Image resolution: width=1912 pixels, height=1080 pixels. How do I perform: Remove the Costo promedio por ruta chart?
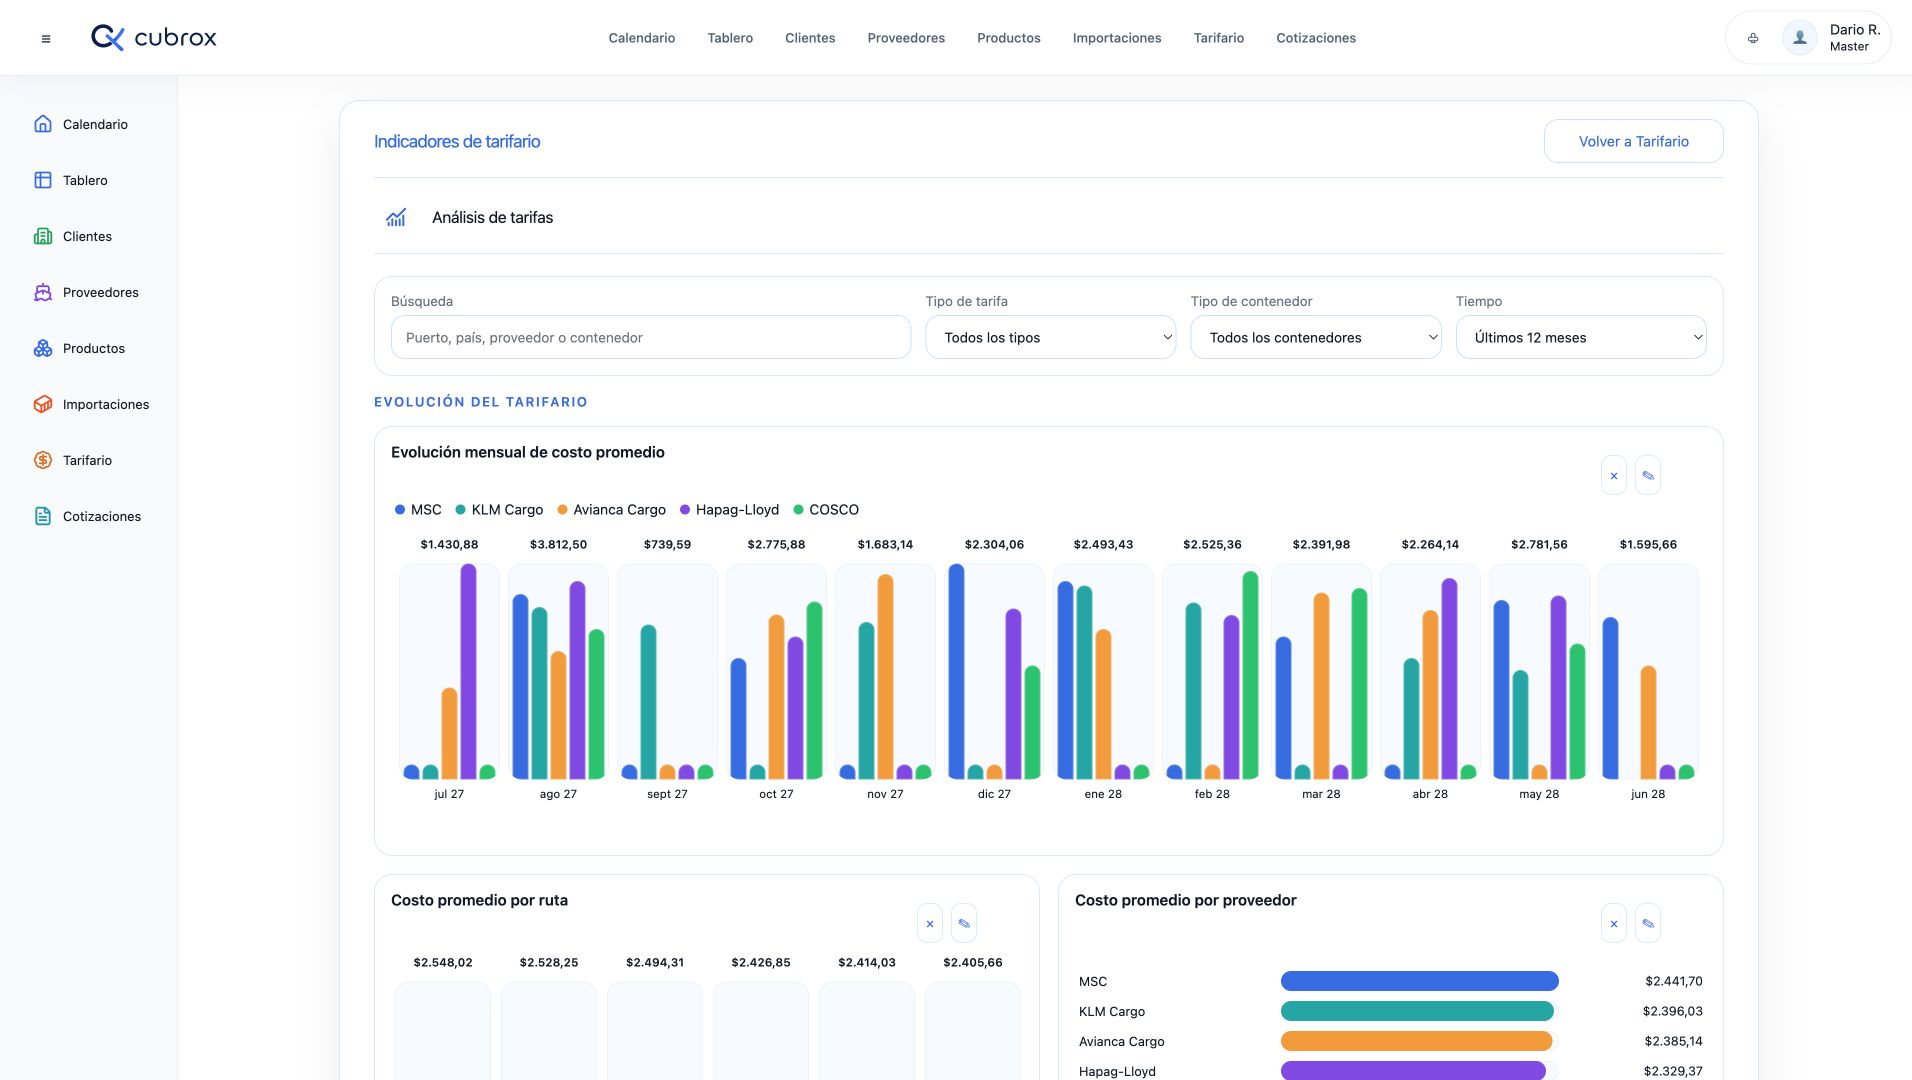[930, 924]
